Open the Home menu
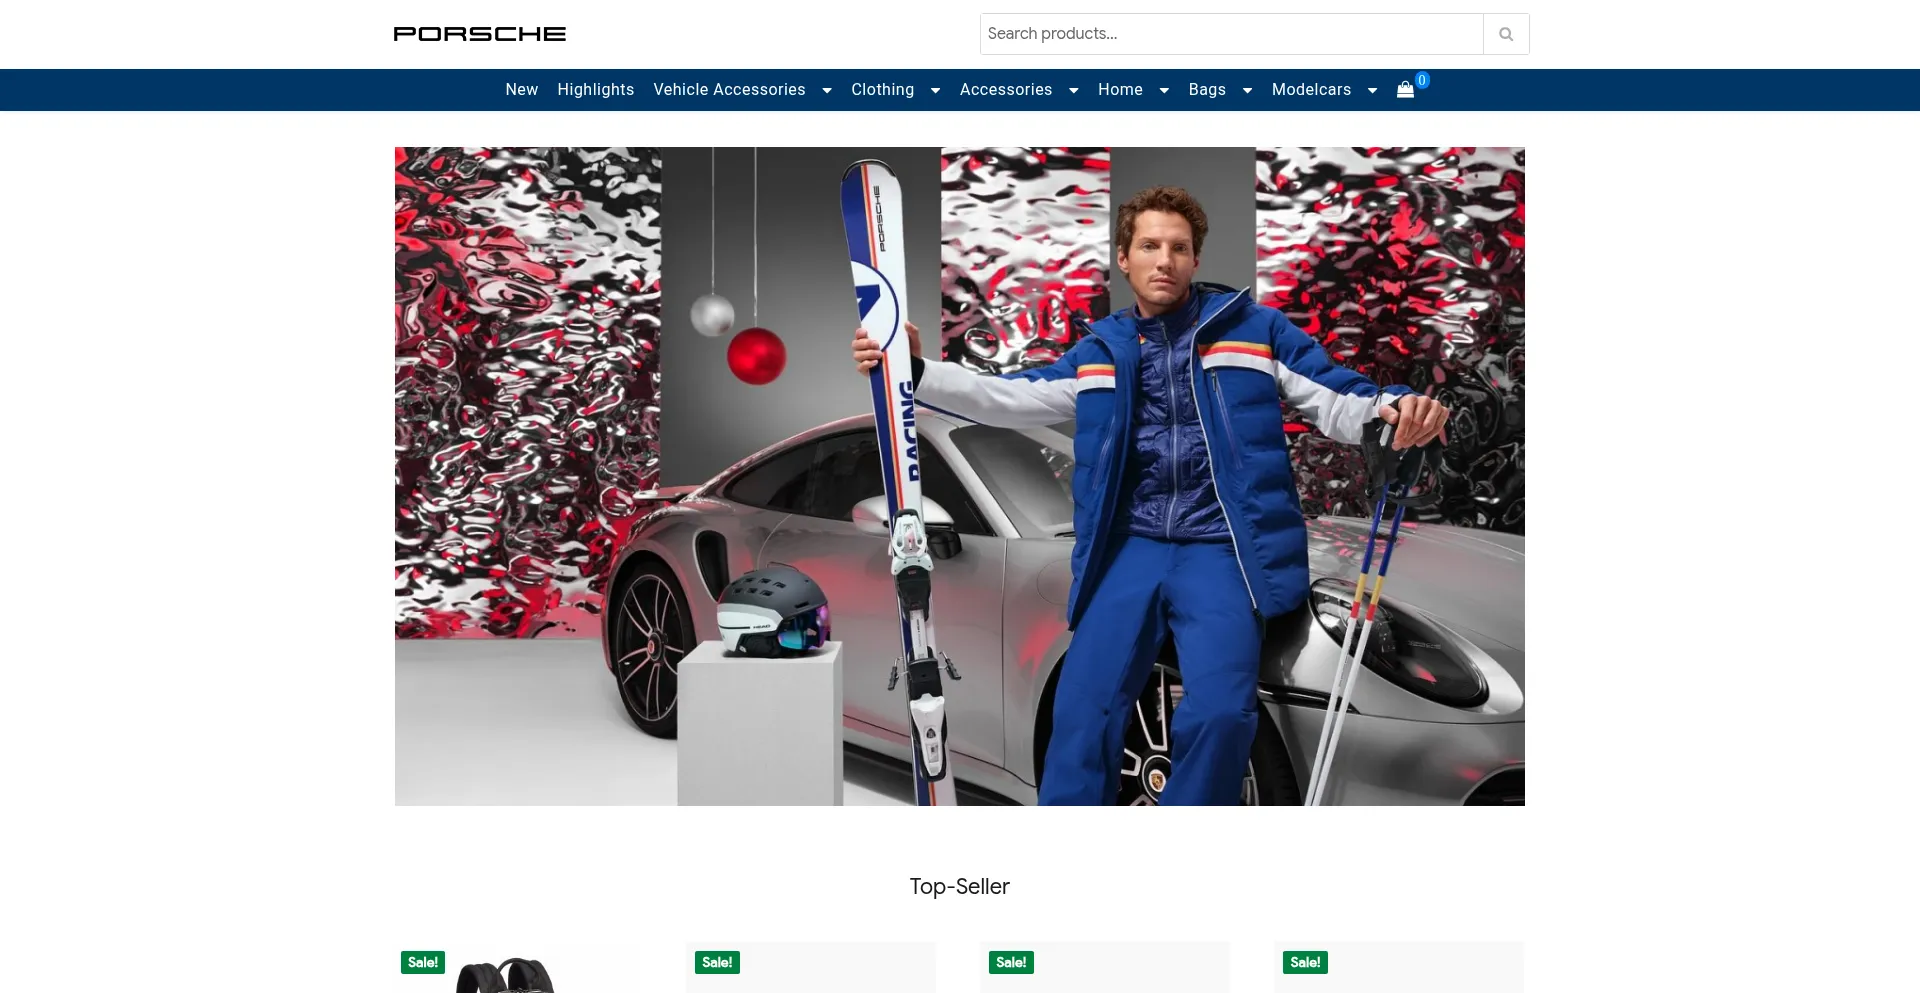 1121,90
